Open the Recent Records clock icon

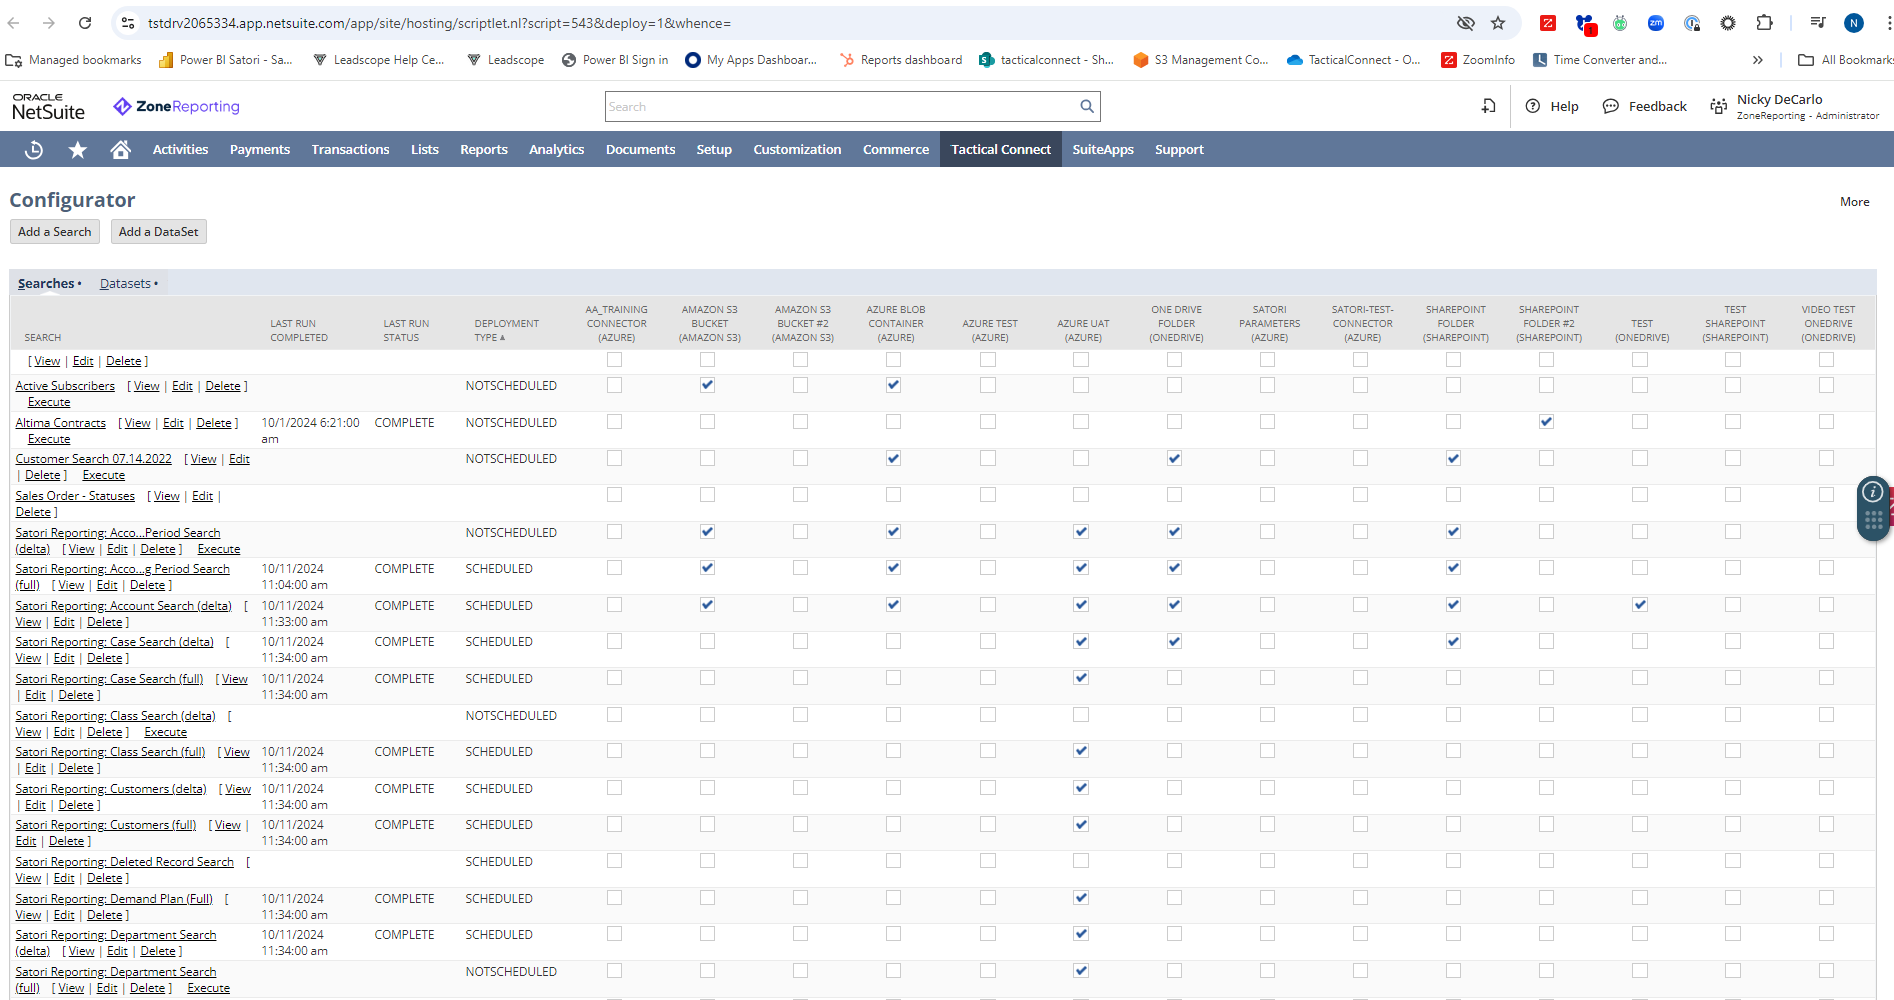(34, 150)
